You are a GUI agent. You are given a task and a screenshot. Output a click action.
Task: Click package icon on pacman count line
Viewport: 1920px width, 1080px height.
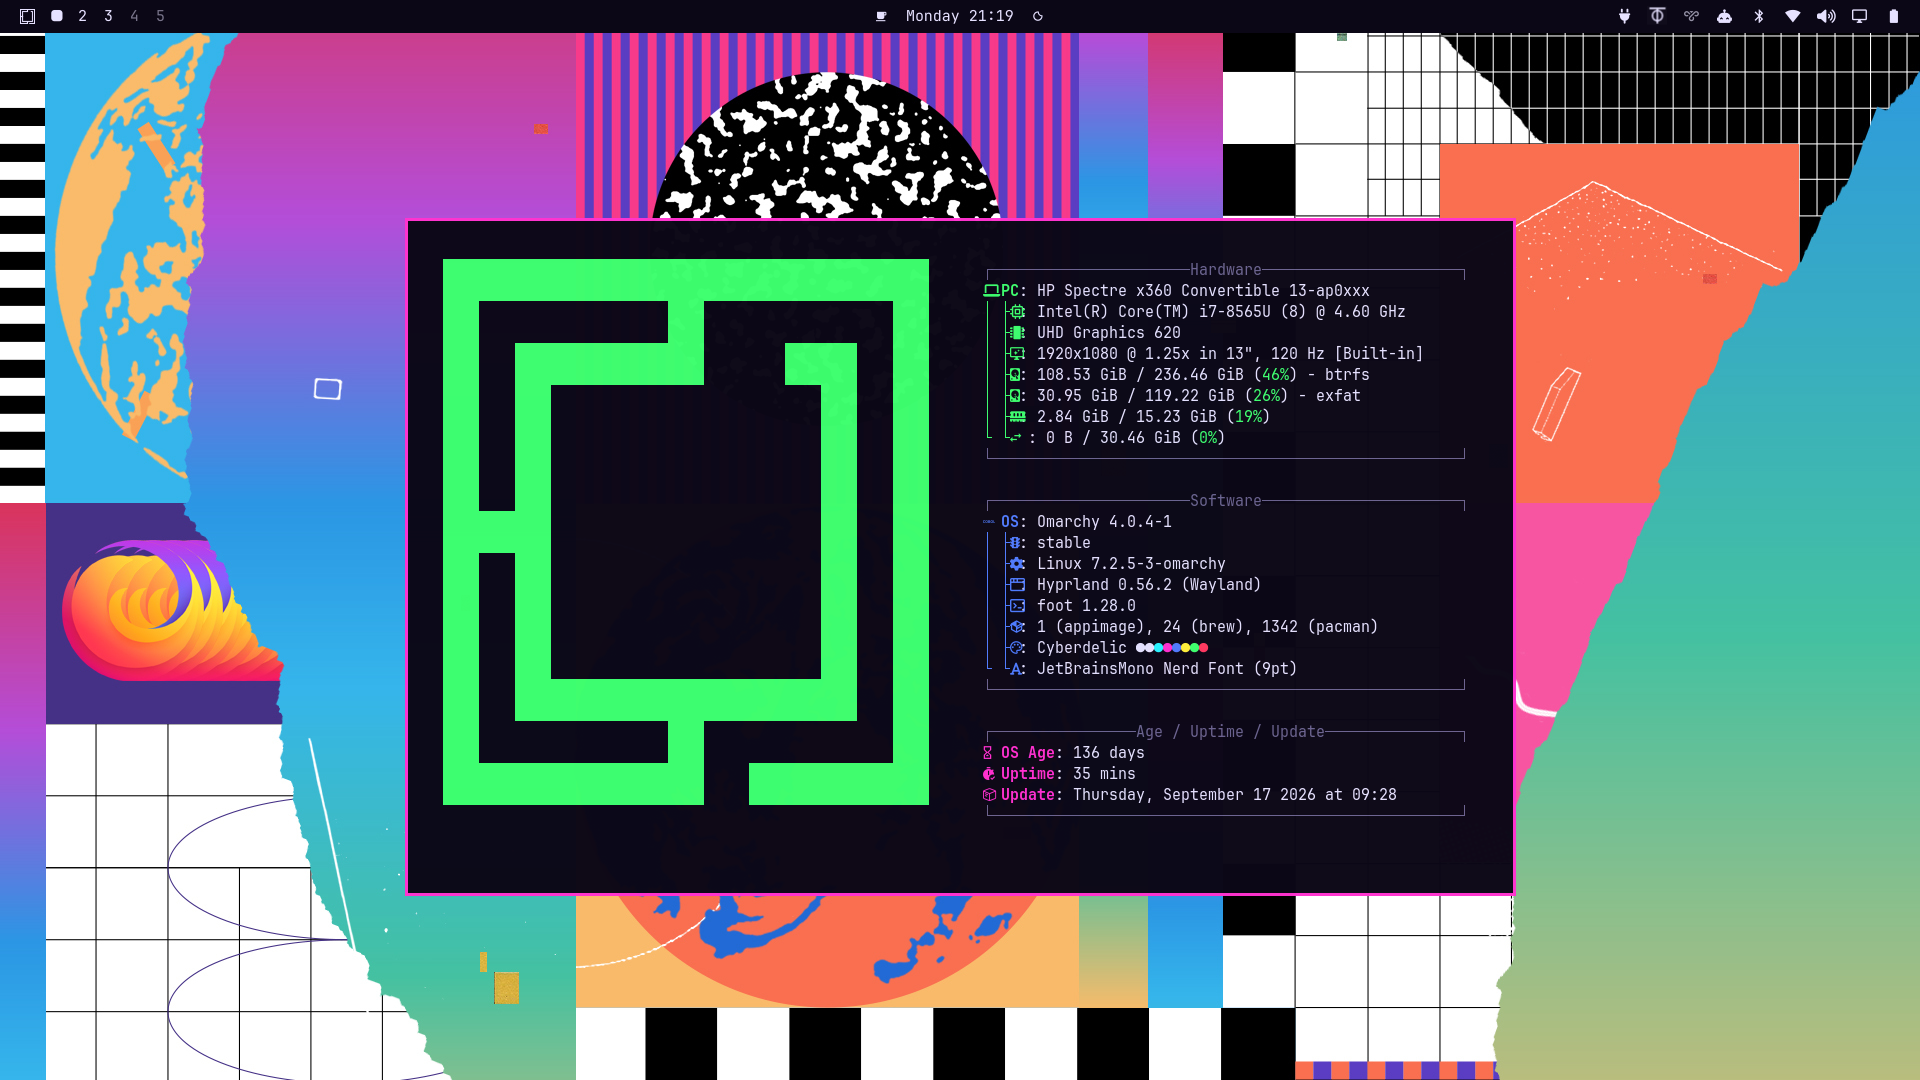pyautogui.click(x=1017, y=627)
